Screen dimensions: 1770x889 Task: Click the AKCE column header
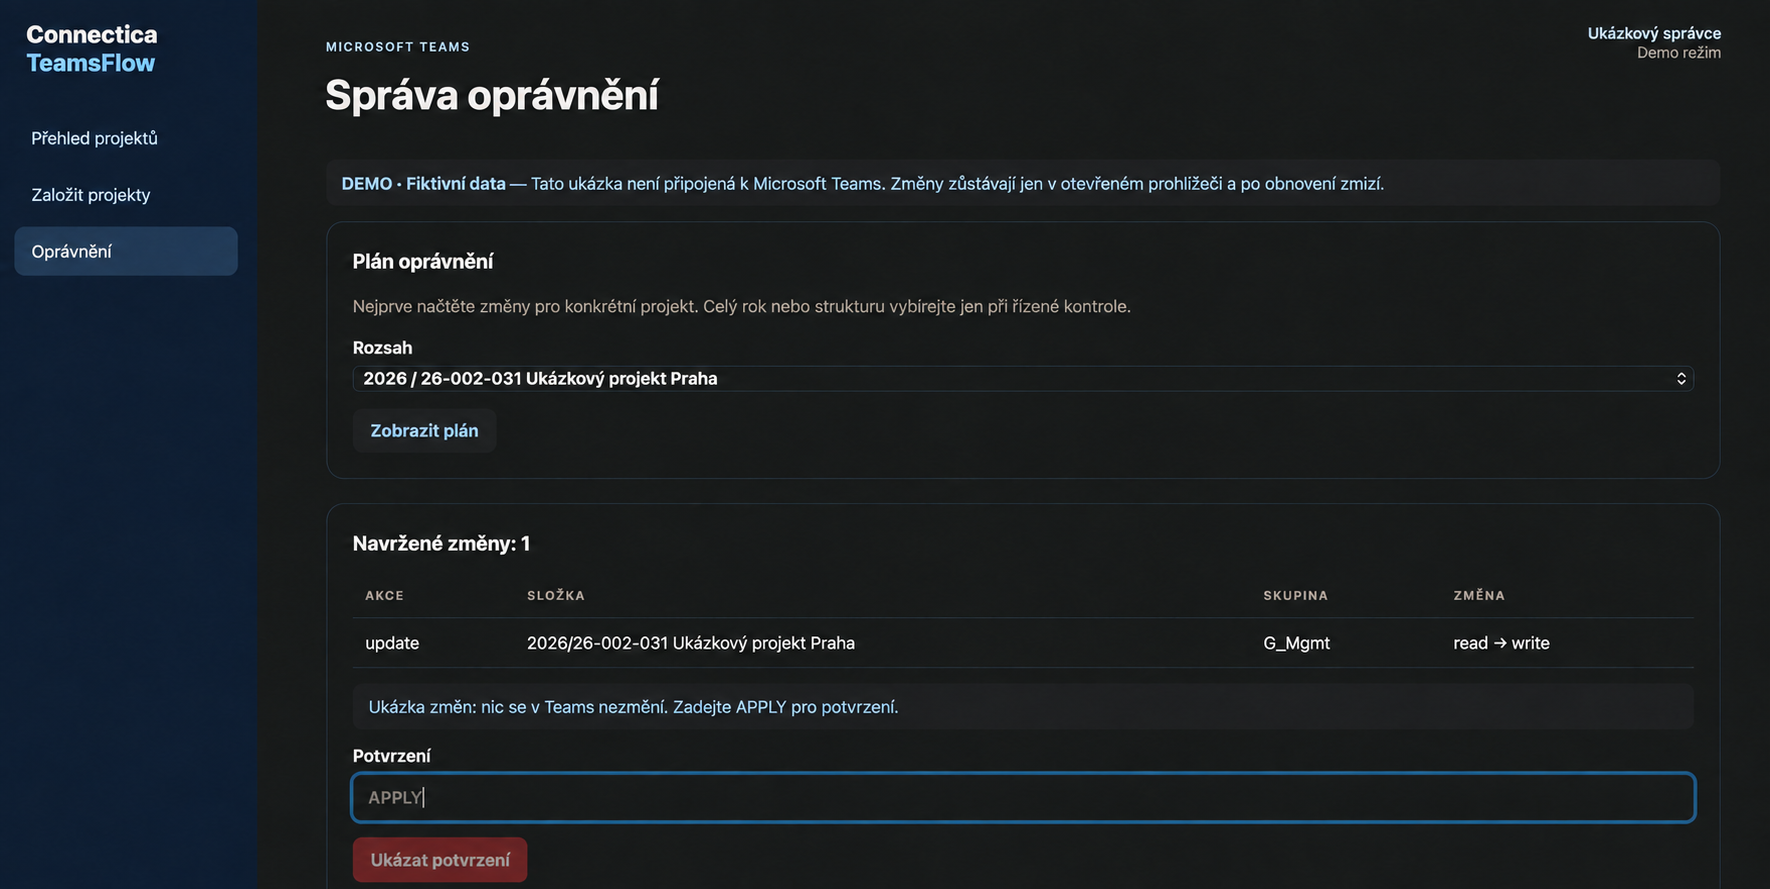[384, 595]
